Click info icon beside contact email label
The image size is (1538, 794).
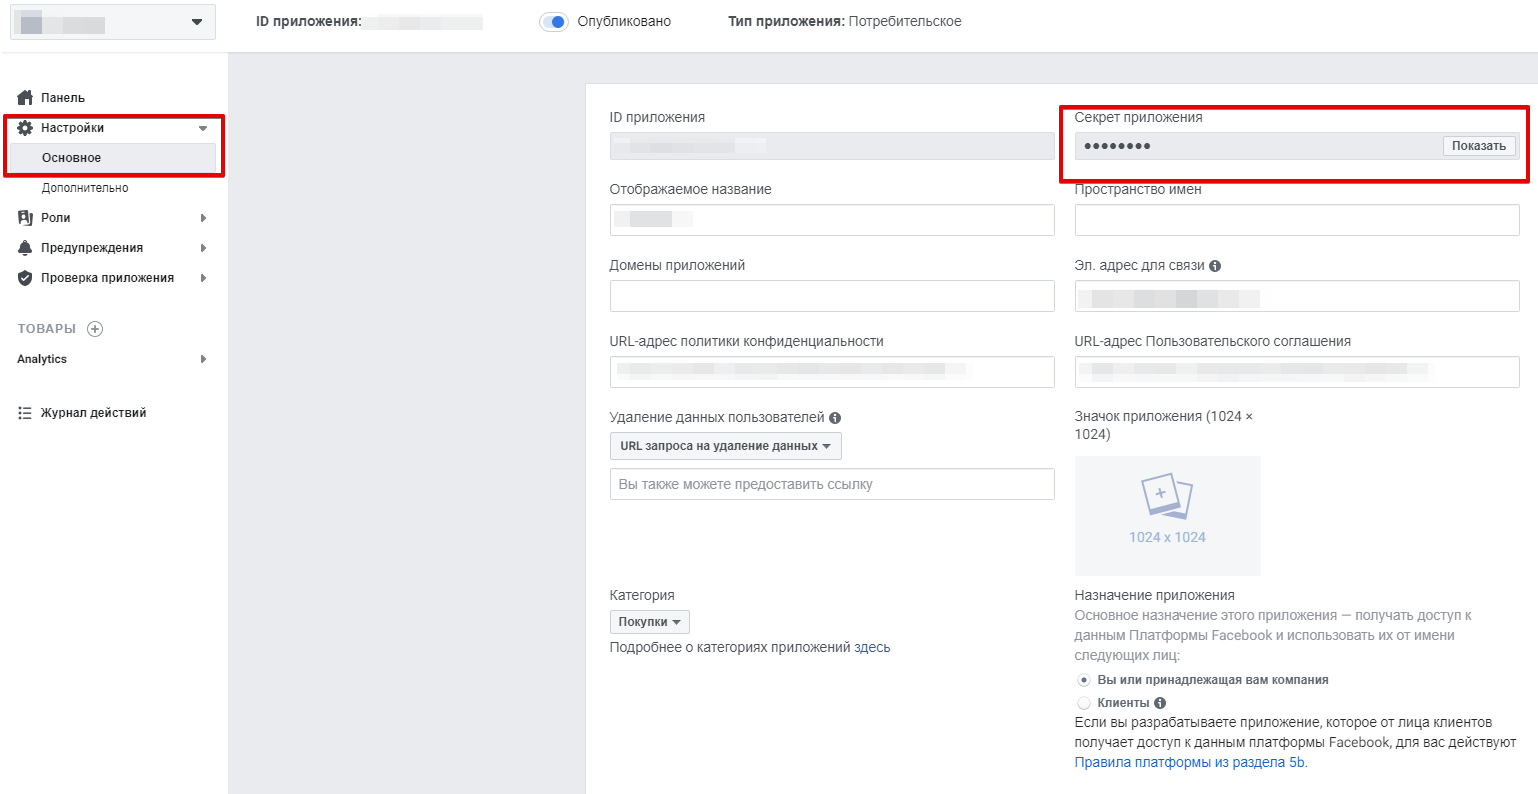(x=1215, y=266)
